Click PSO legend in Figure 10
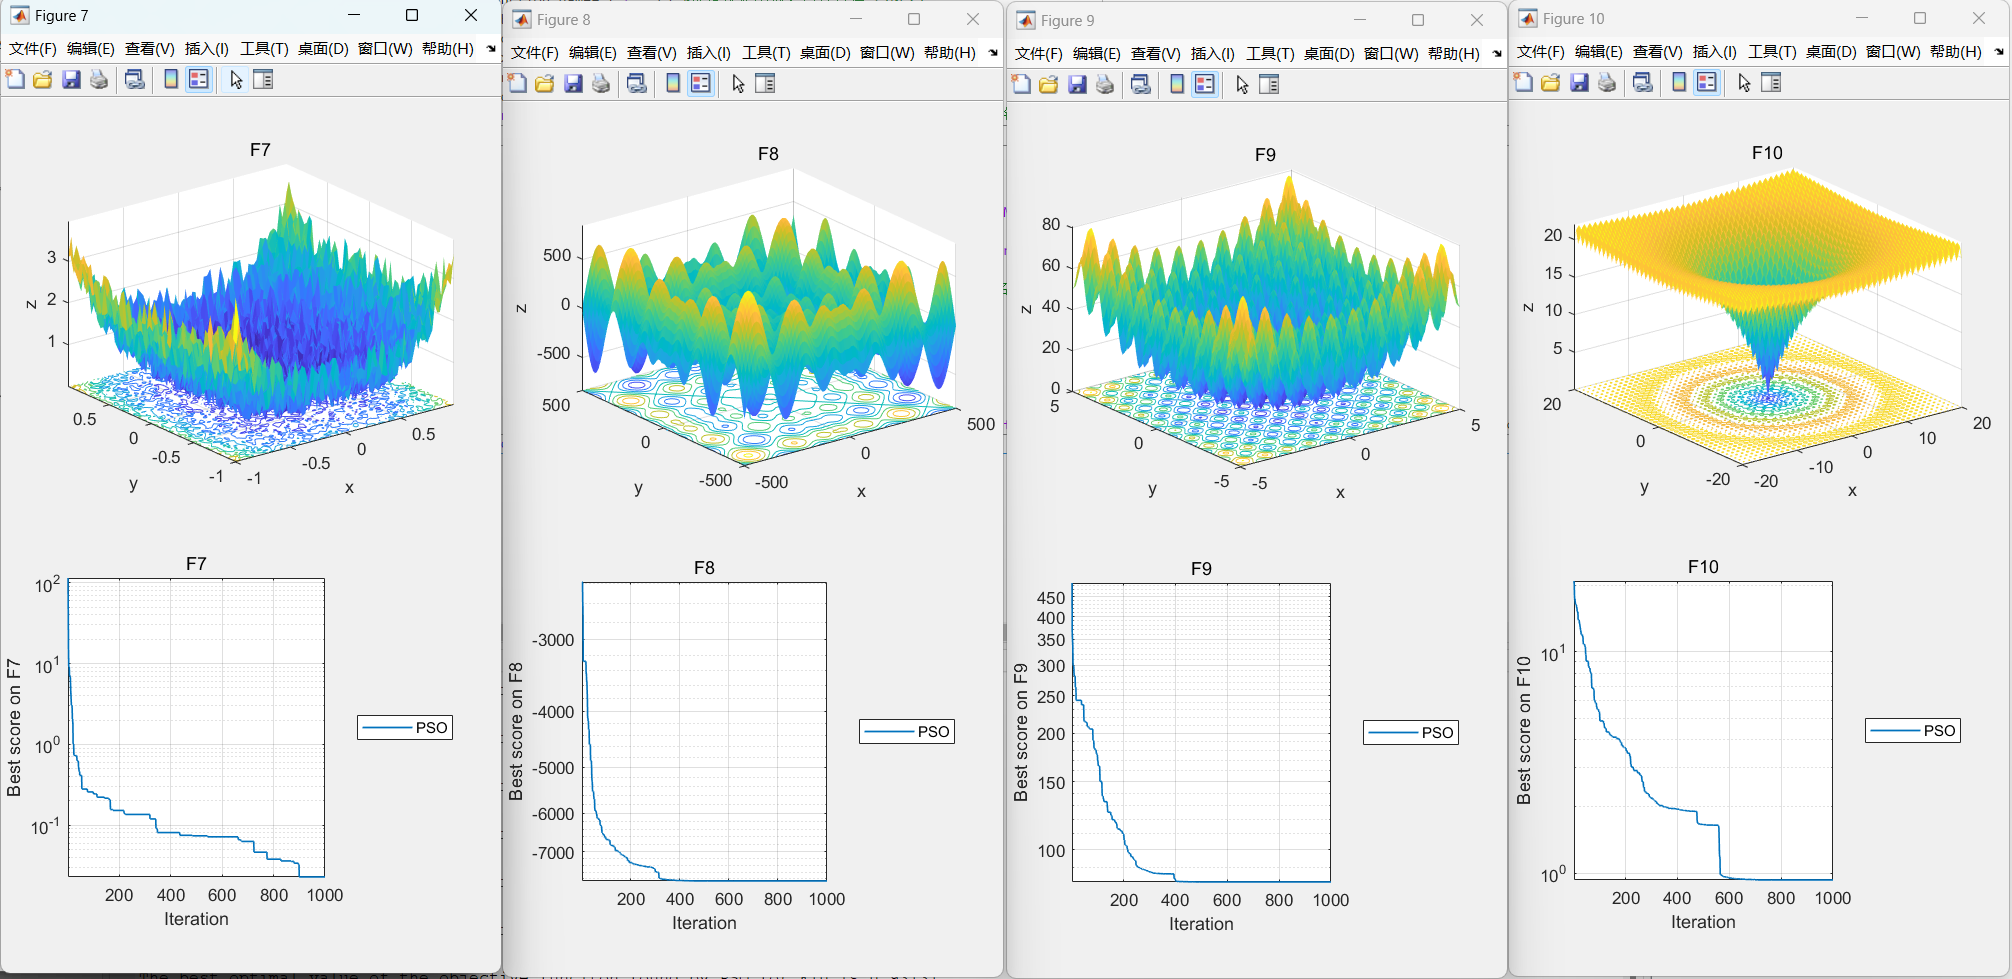 pyautogui.click(x=1913, y=731)
